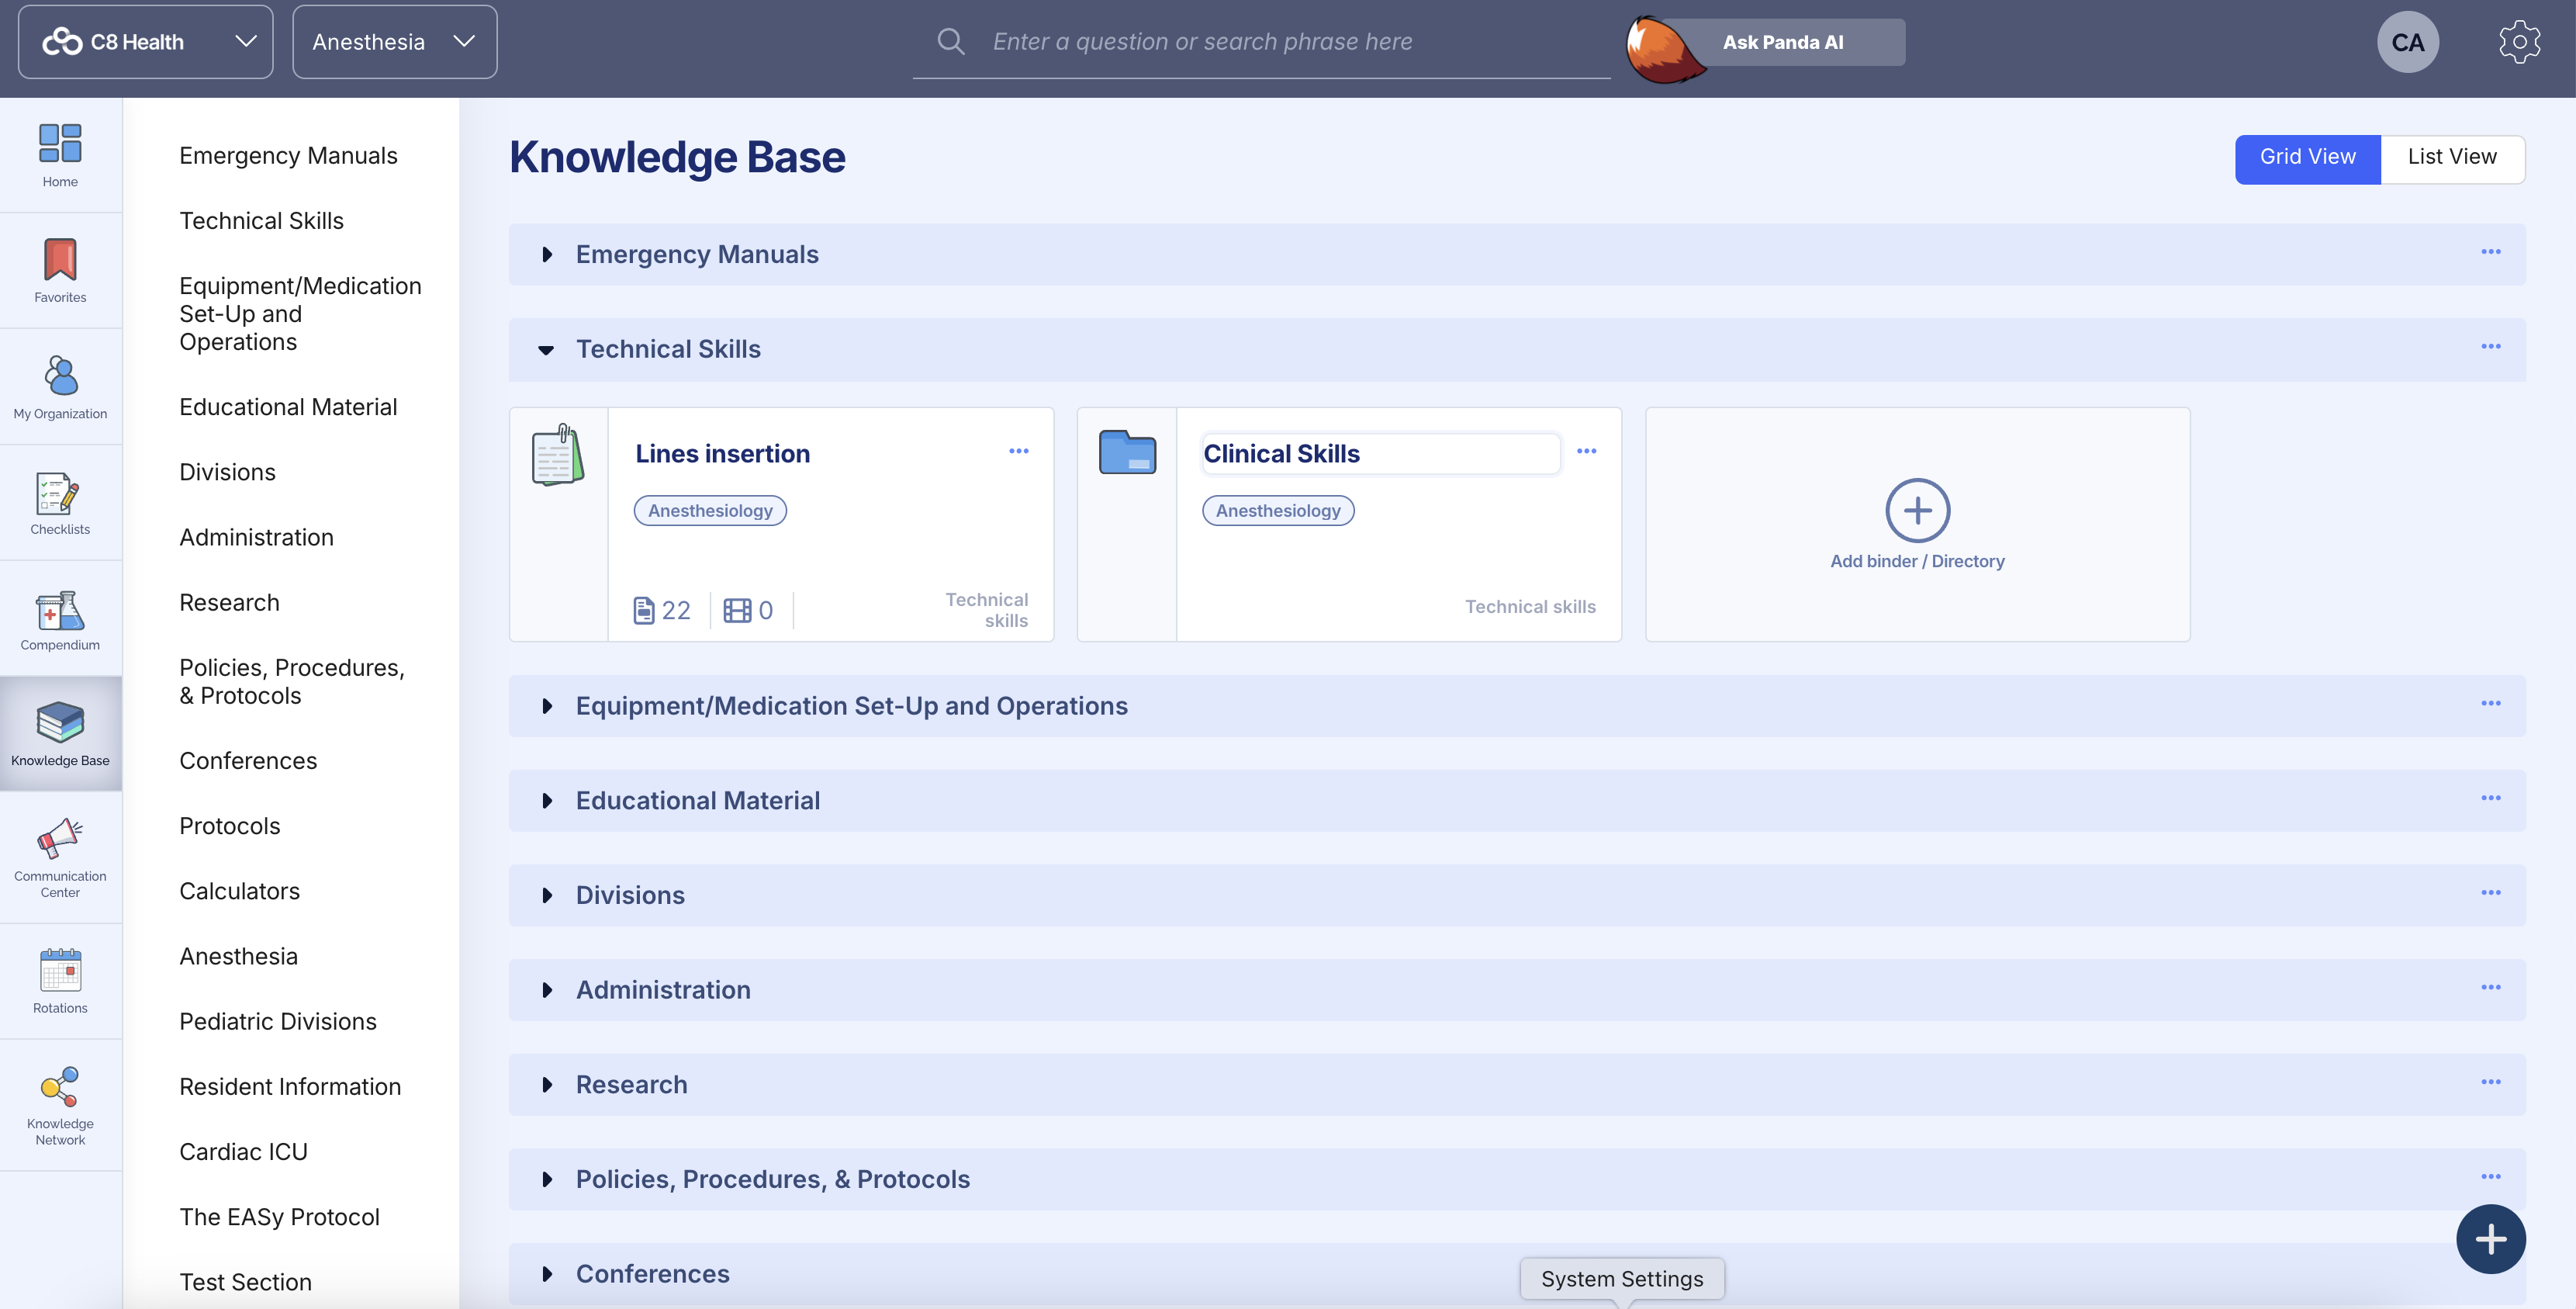This screenshot has width=2576, height=1309.
Task: Edit the Clinical Skills name field
Action: pyautogui.click(x=1380, y=453)
